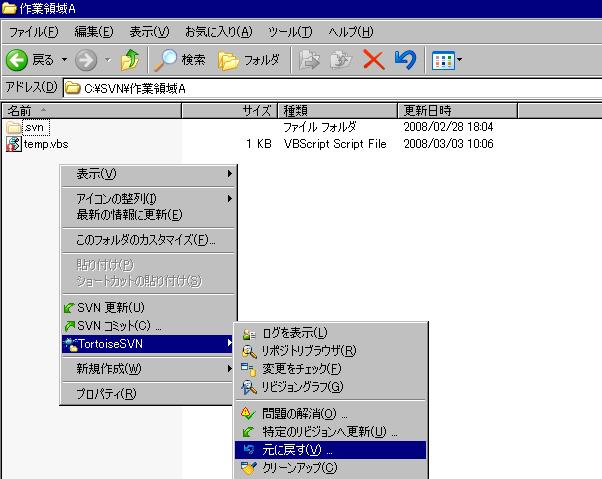
Task: Click the red X Delete icon
Action: [x=374, y=60]
